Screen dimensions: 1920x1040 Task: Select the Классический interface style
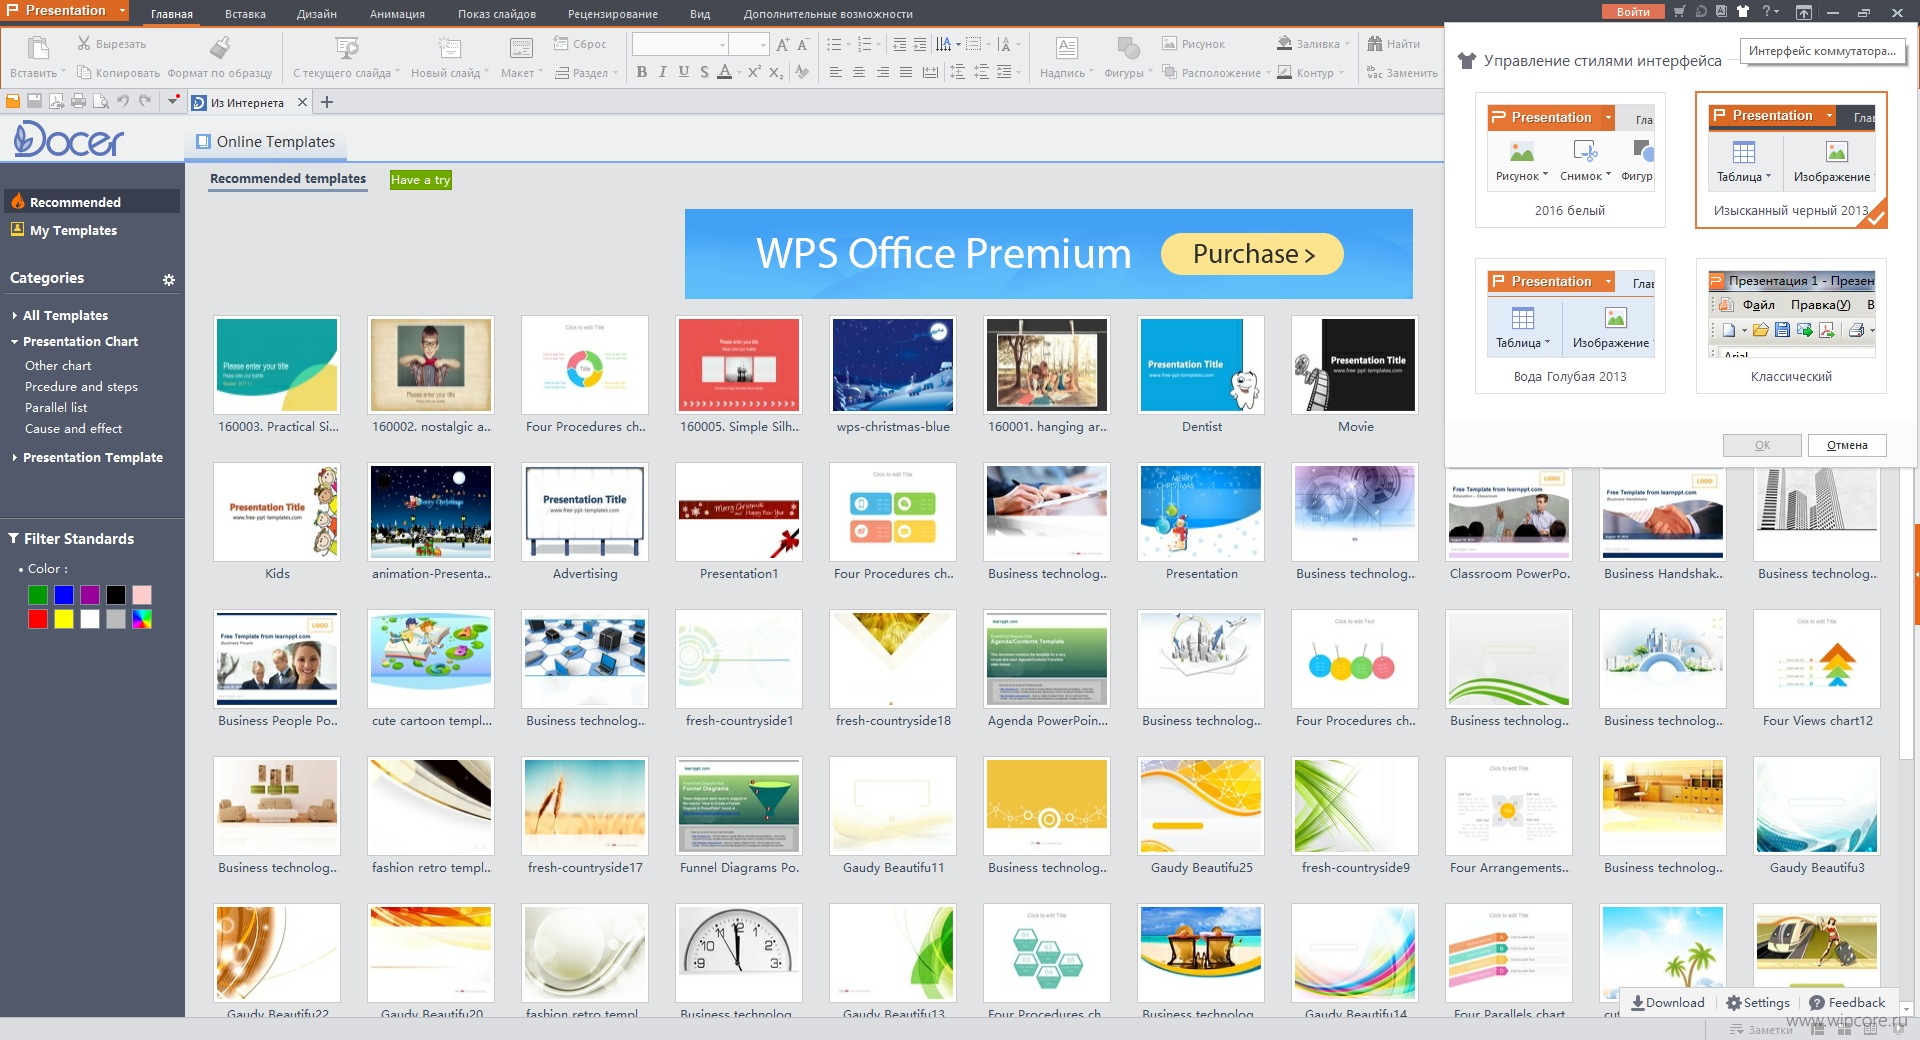1791,326
